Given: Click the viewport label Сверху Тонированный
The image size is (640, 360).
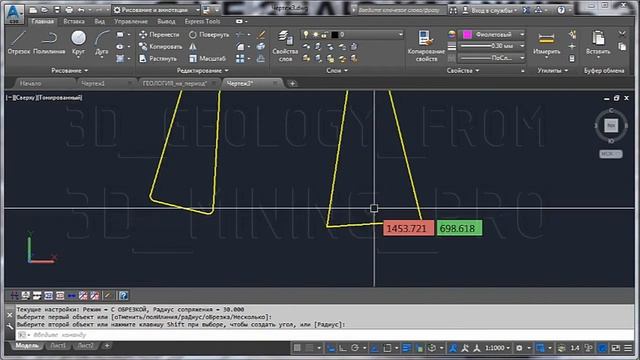Looking at the screenshot, I should coord(44,98).
